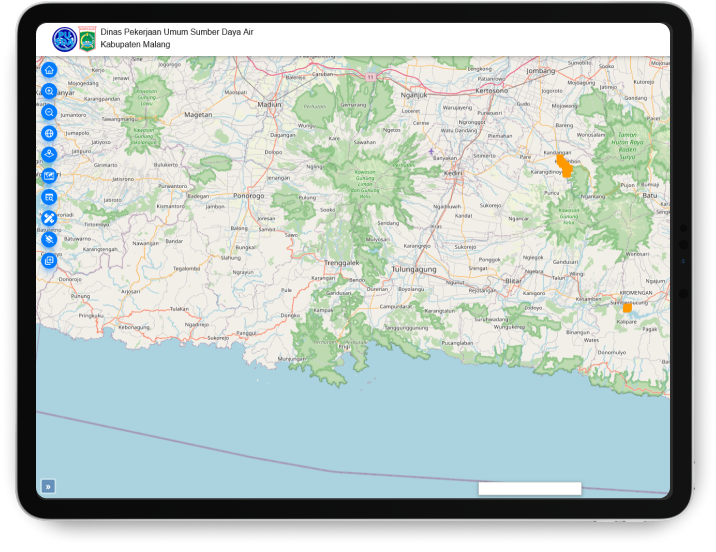Click the orange square marker near Kalipare
The image size is (716, 552).
coord(627,307)
